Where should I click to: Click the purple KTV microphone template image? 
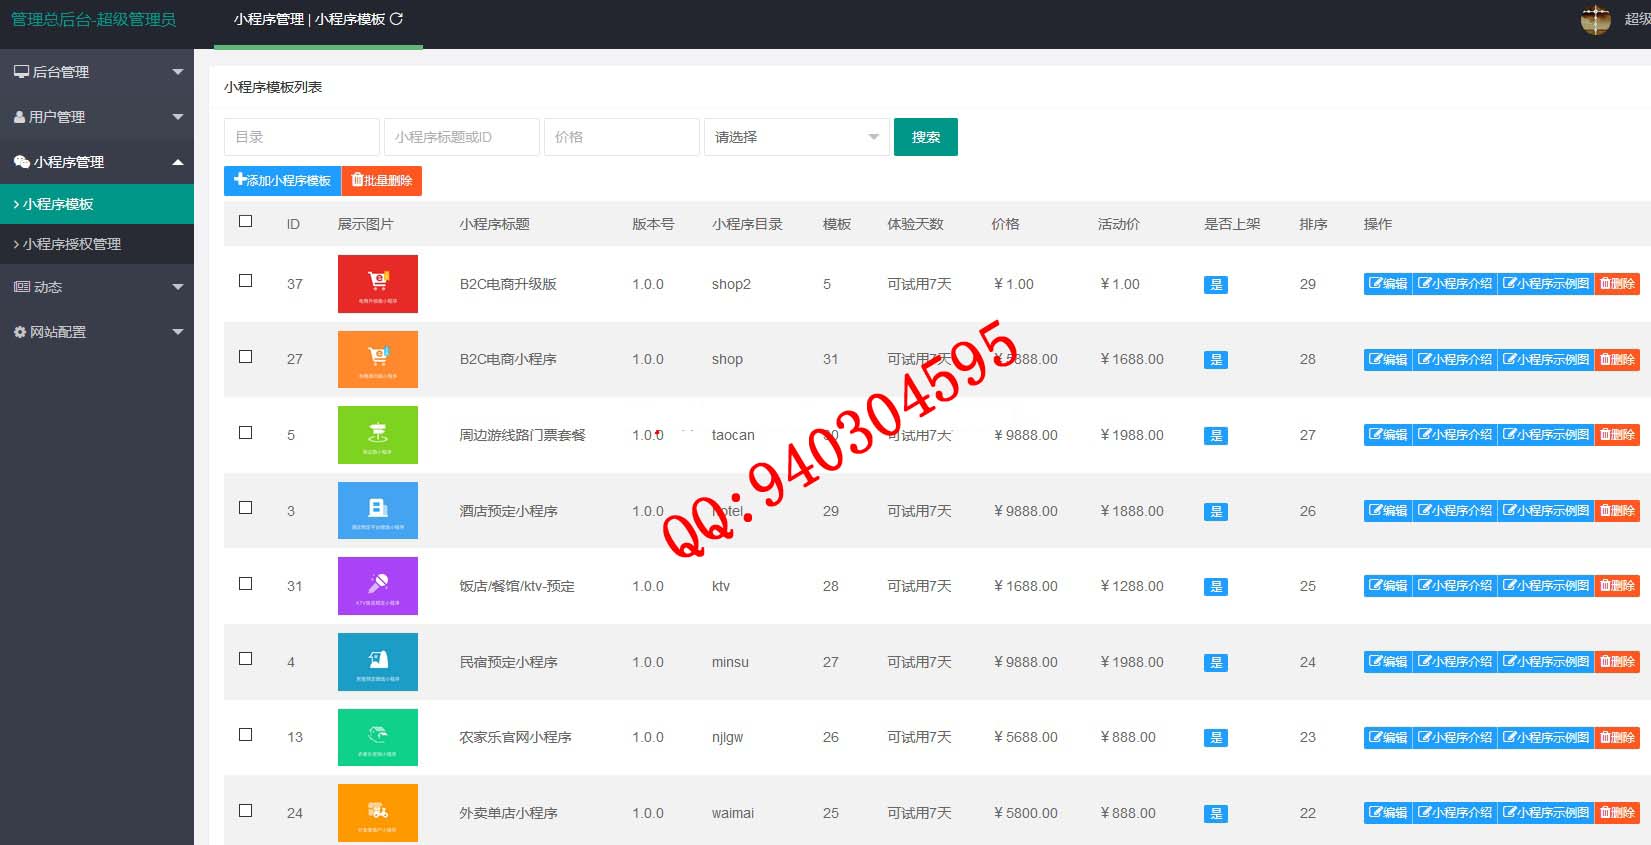click(x=377, y=586)
